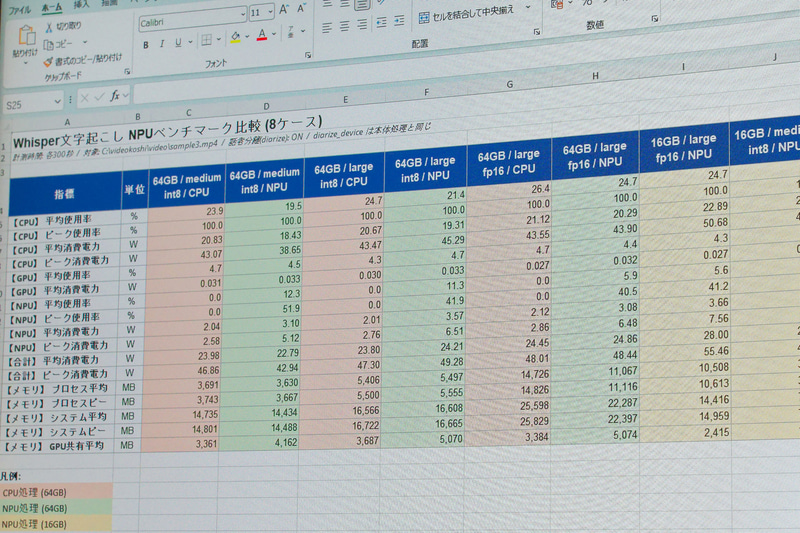Click the Paste (貼り付け) clipboard icon
Image resolution: width=800 pixels, height=533 pixels.
coord(27,37)
